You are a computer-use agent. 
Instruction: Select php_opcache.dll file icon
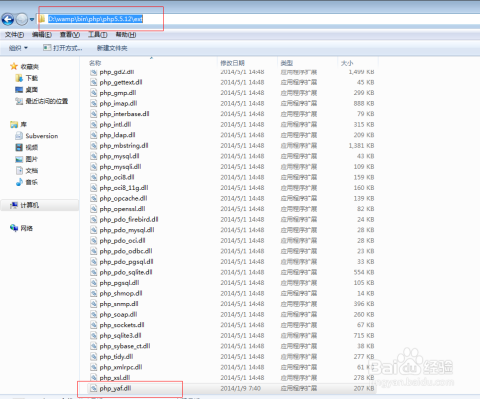94,198
